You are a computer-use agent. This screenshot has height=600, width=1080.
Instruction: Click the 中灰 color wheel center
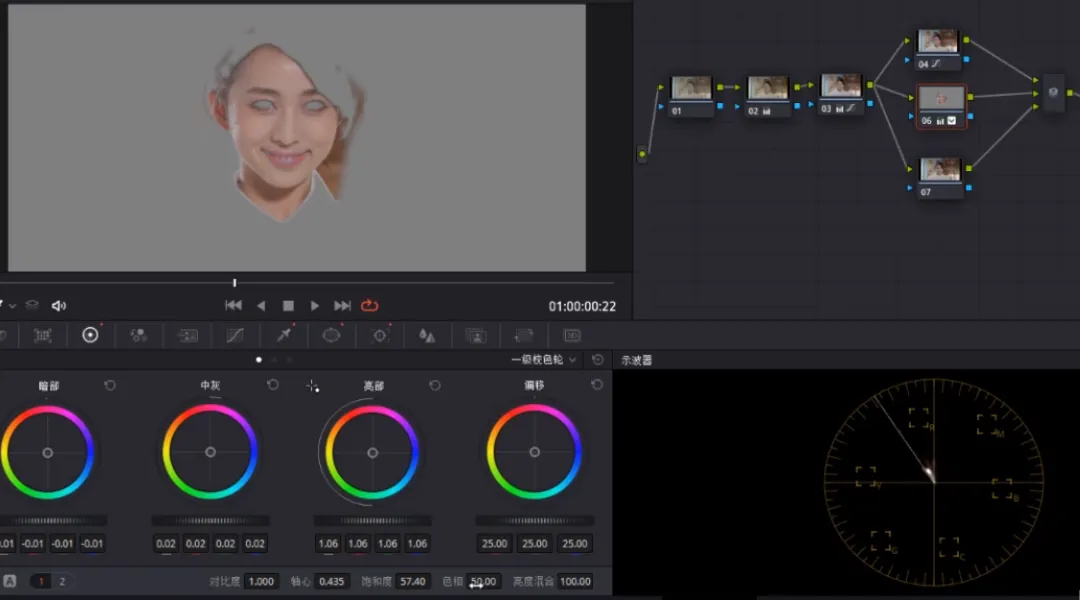point(210,452)
